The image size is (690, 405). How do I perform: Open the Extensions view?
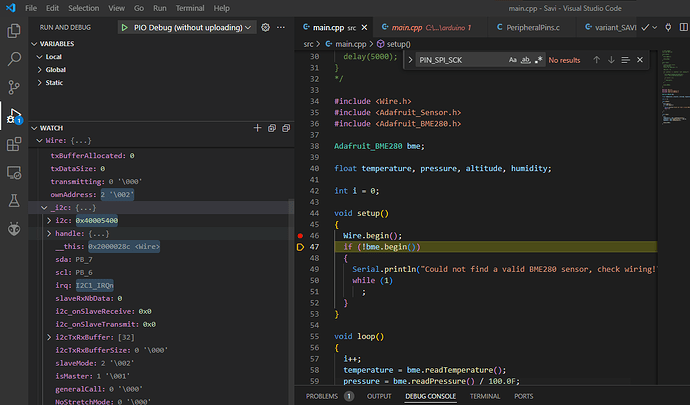[x=14, y=144]
